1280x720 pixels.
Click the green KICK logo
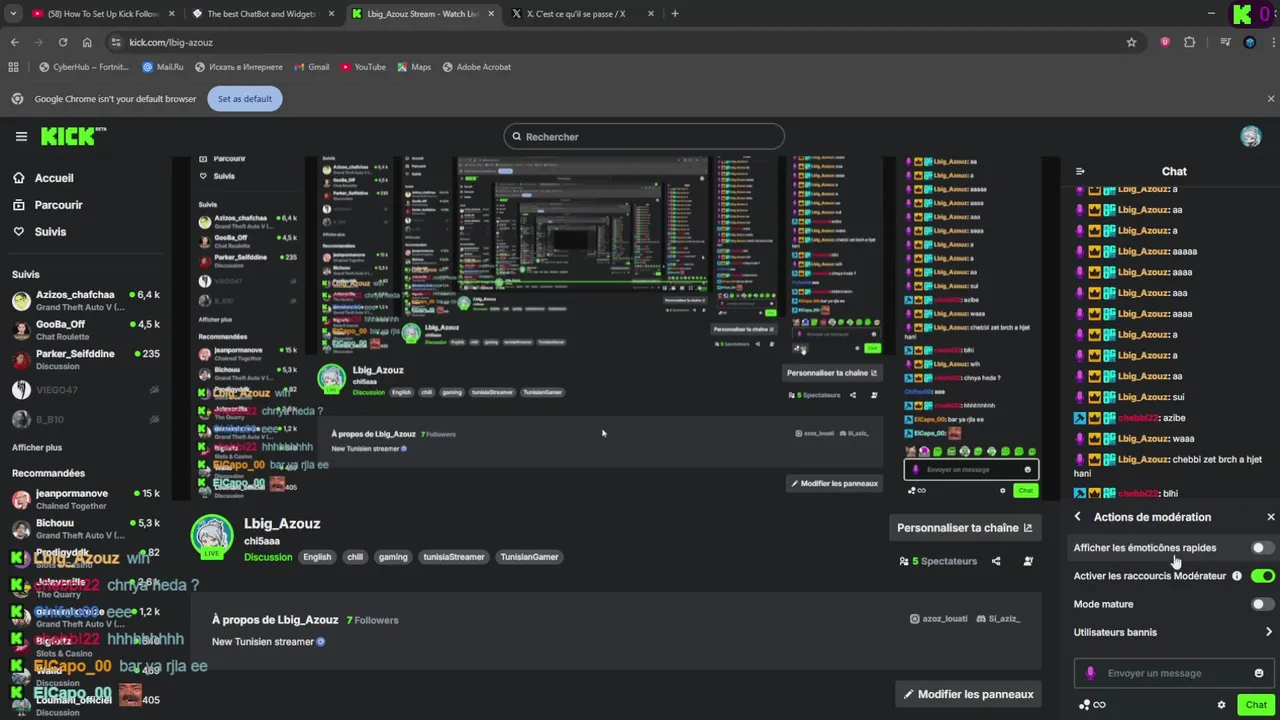(73, 136)
